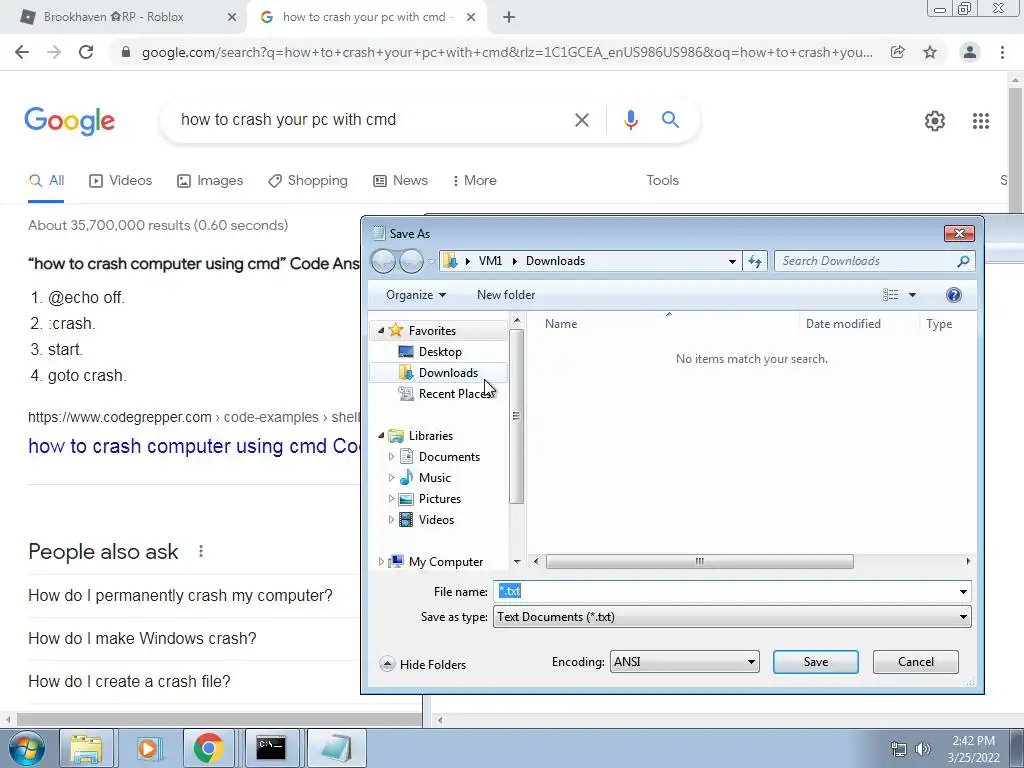Open the Save as type dropdown
This screenshot has width=1024, height=768.
(732, 616)
